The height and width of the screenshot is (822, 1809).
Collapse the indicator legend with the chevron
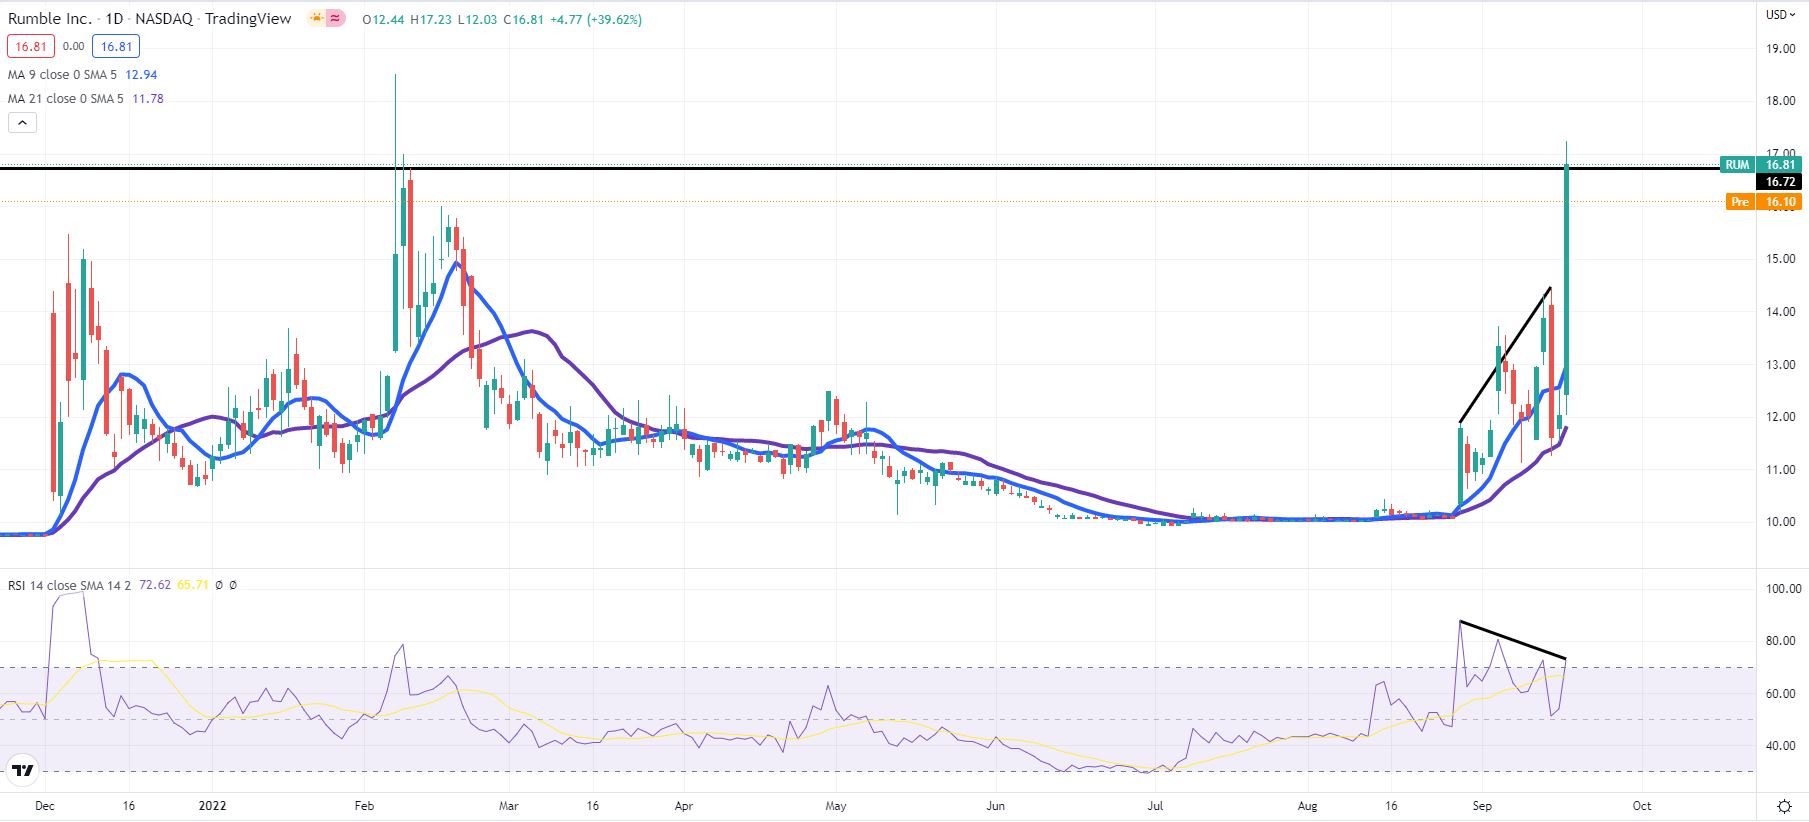pyautogui.click(x=22, y=122)
